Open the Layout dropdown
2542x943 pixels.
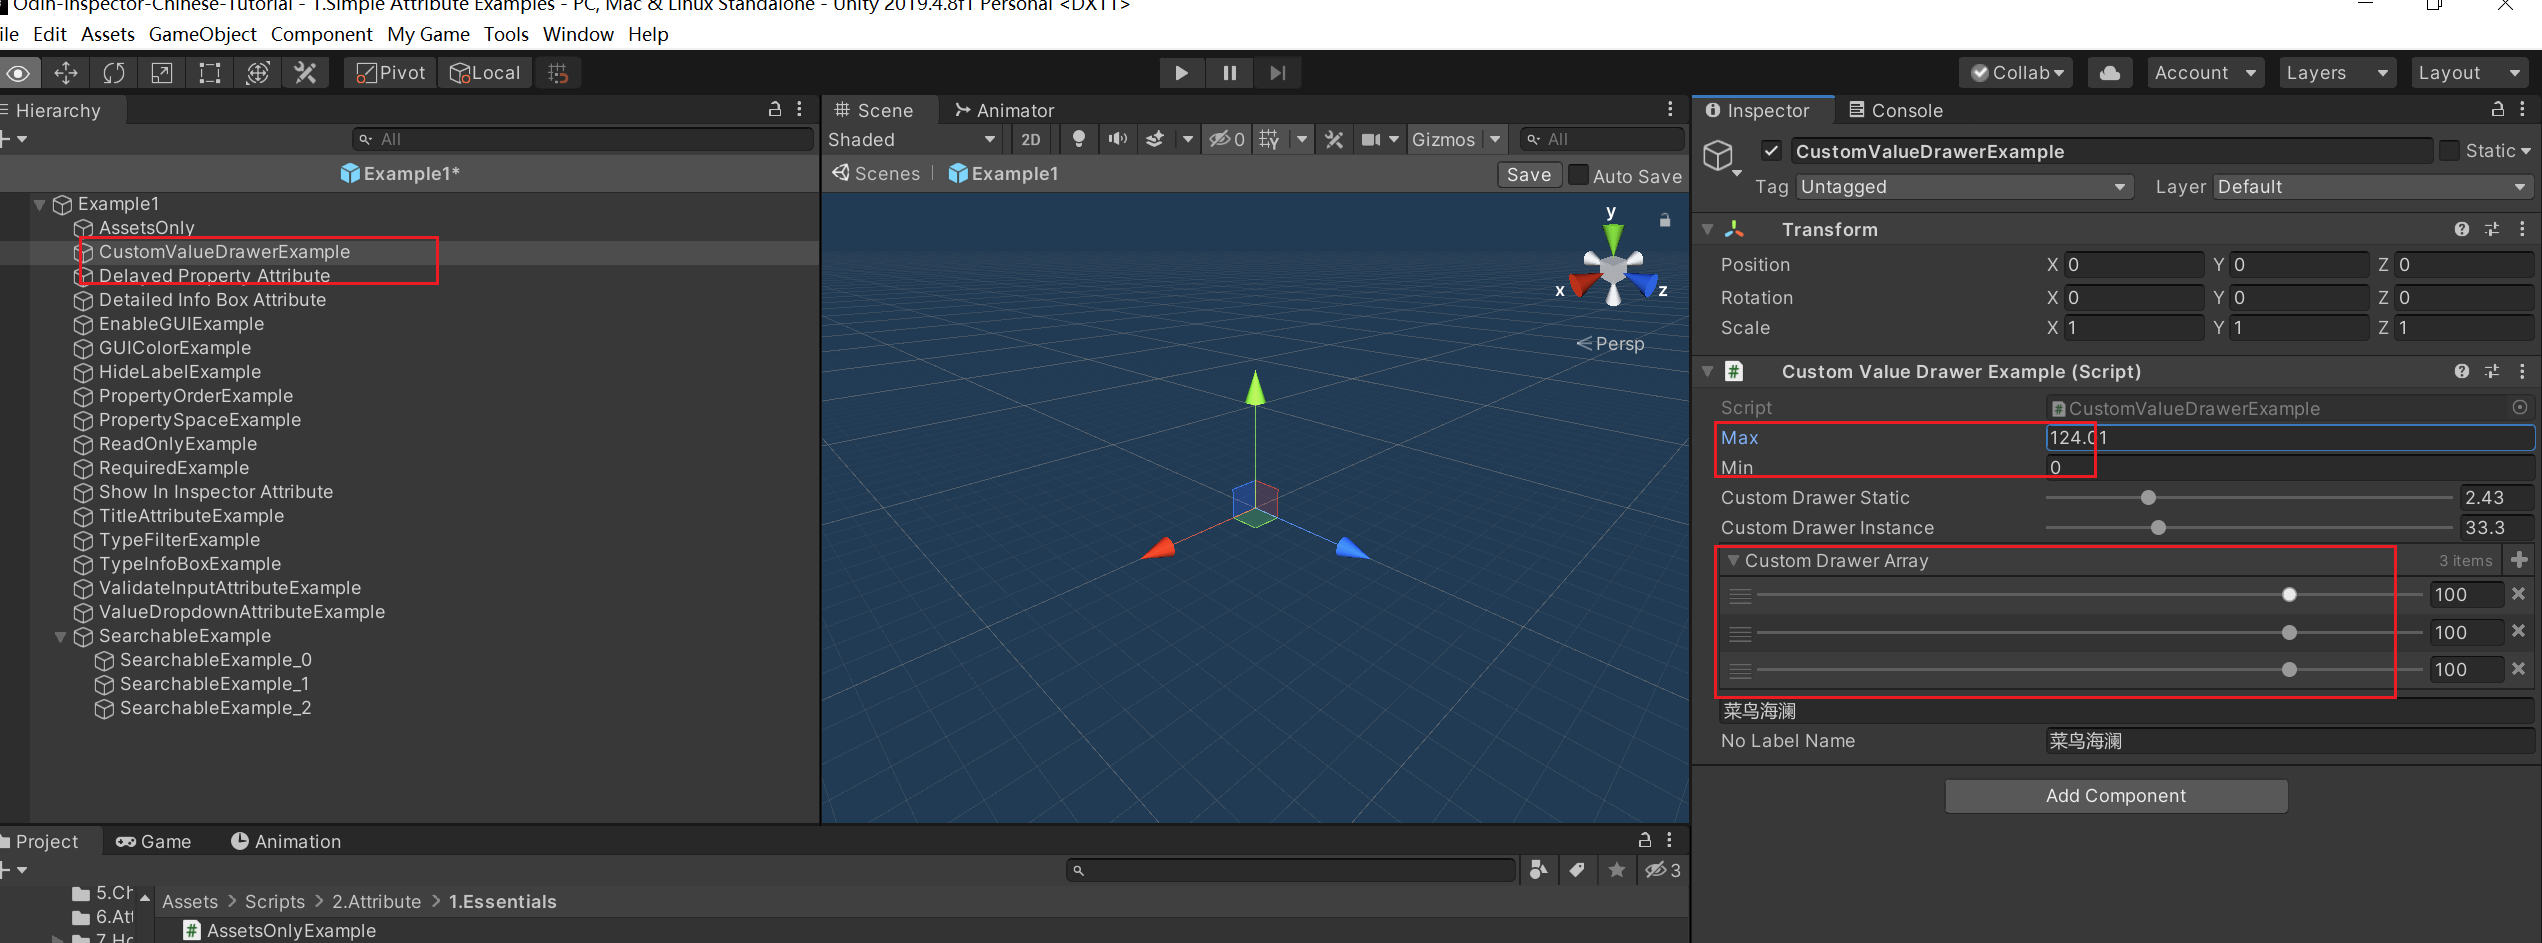click(2469, 73)
